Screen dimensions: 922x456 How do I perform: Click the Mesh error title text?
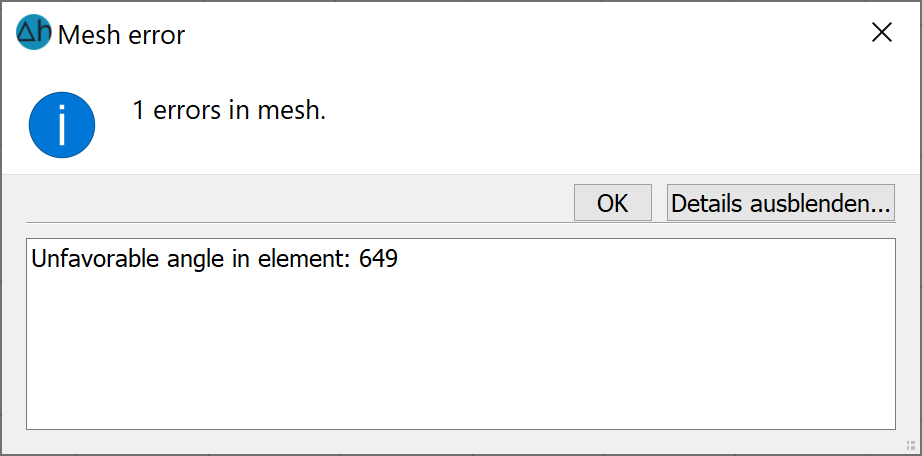click(x=121, y=35)
